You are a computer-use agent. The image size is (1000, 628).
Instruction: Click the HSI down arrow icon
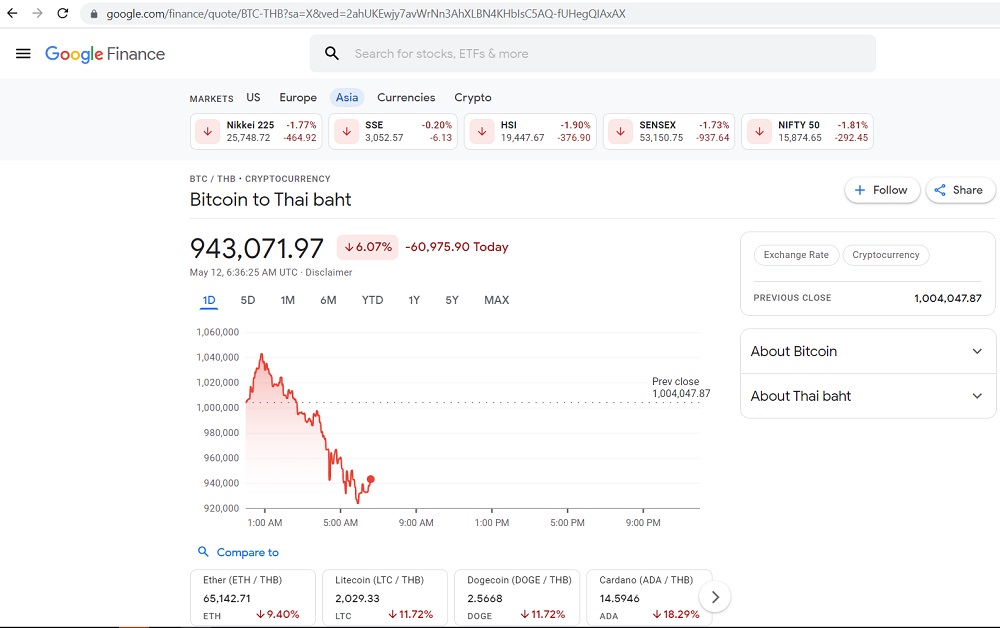point(482,131)
